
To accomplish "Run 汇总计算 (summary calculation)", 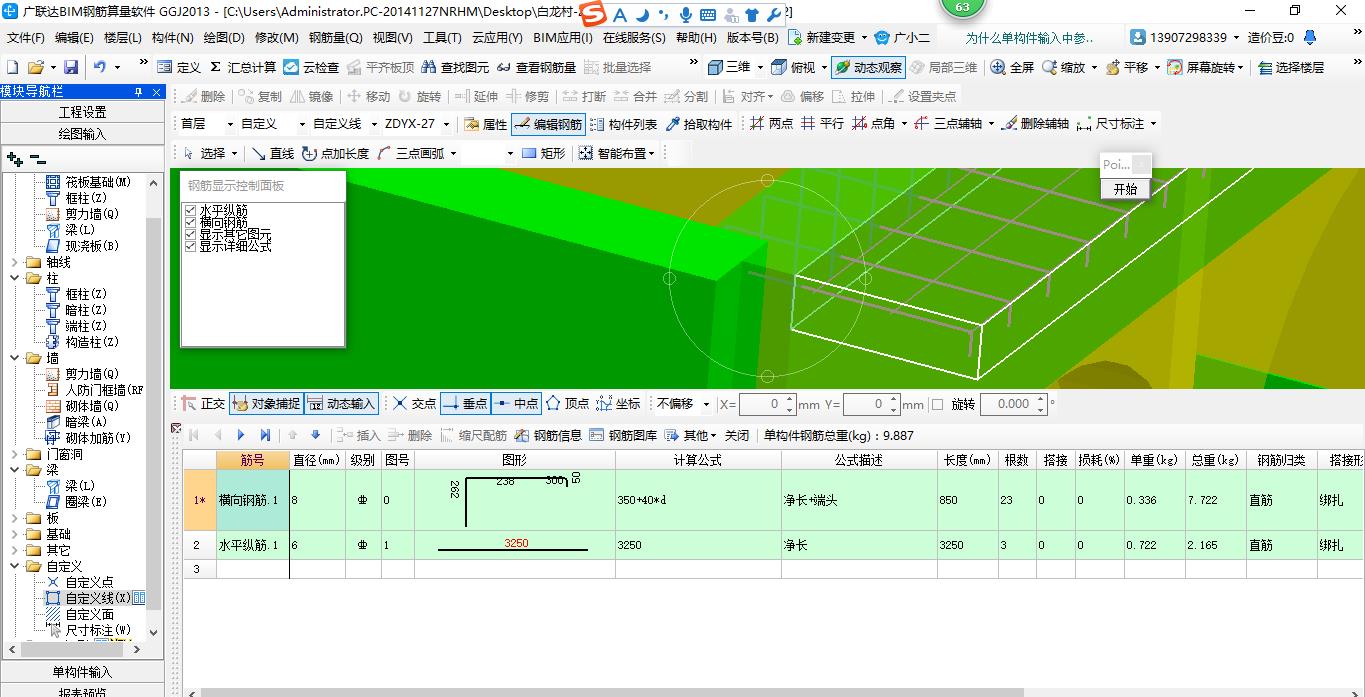I will [x=243, y=67].
